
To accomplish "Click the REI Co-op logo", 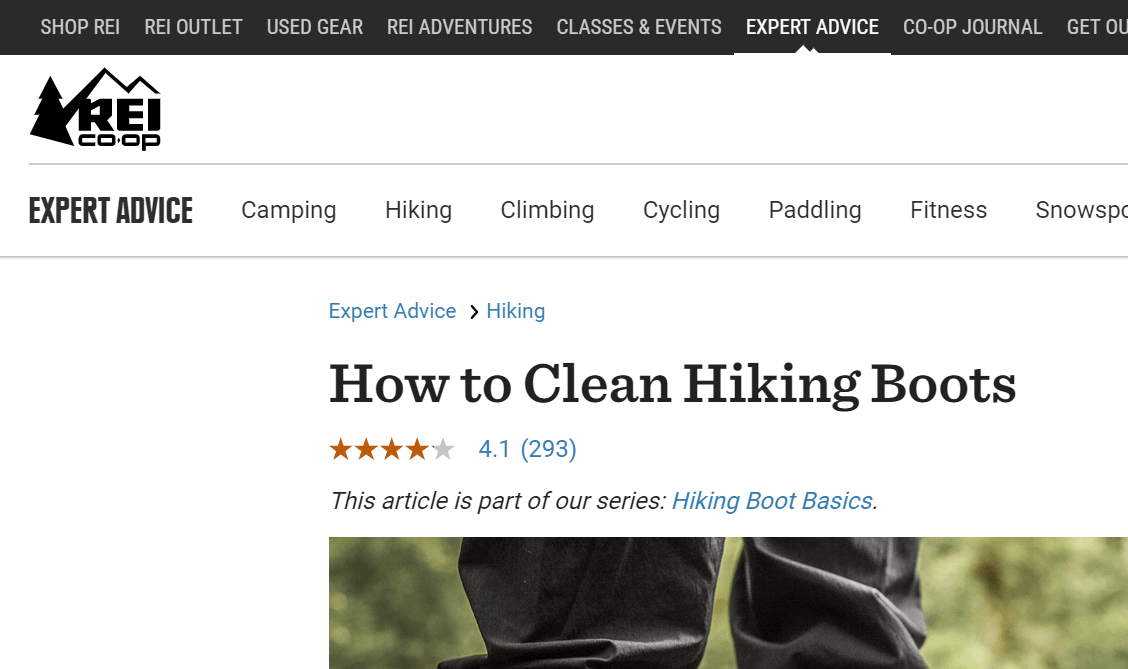I will [x=95, y=109].
